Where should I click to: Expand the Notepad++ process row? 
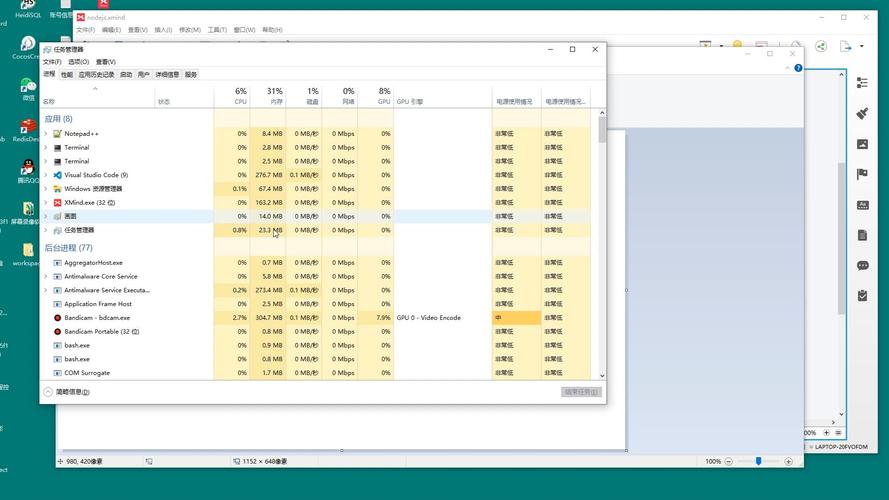click(x=46, y=134)
